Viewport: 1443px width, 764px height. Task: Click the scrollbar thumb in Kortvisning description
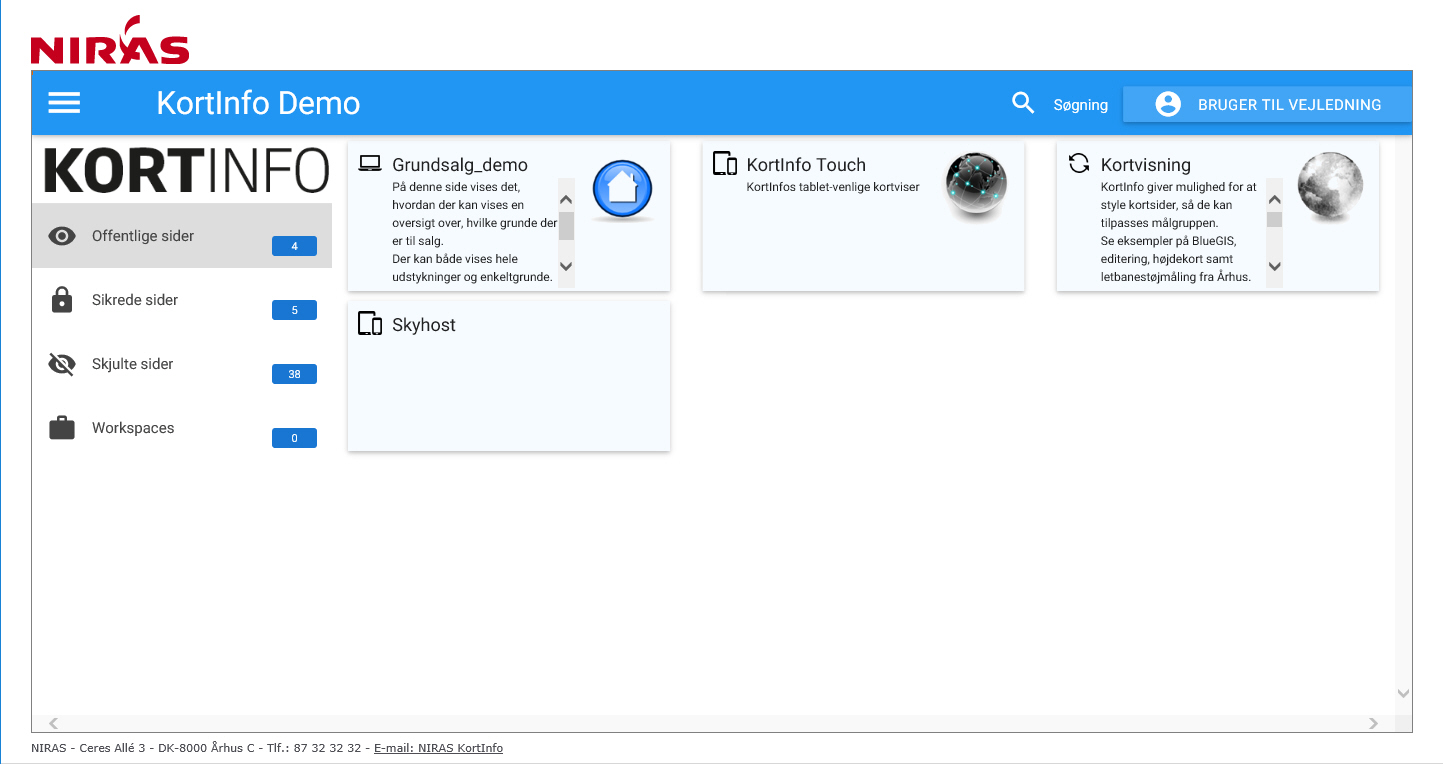pyautogui.click(x=1274, y=220)
